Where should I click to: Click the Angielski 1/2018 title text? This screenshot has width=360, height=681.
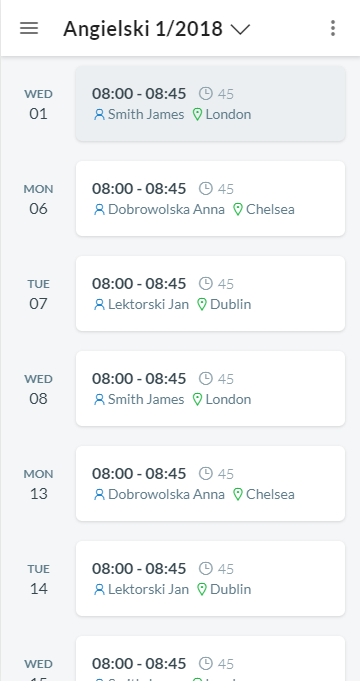143,29
